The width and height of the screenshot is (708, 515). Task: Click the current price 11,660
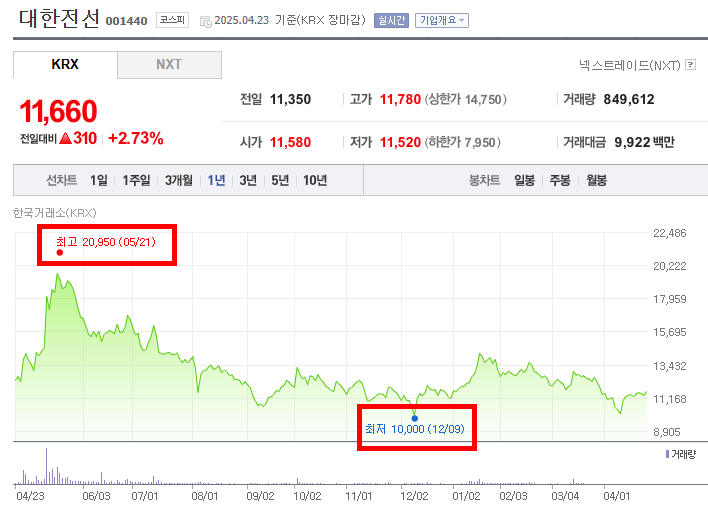click(58, 111)
